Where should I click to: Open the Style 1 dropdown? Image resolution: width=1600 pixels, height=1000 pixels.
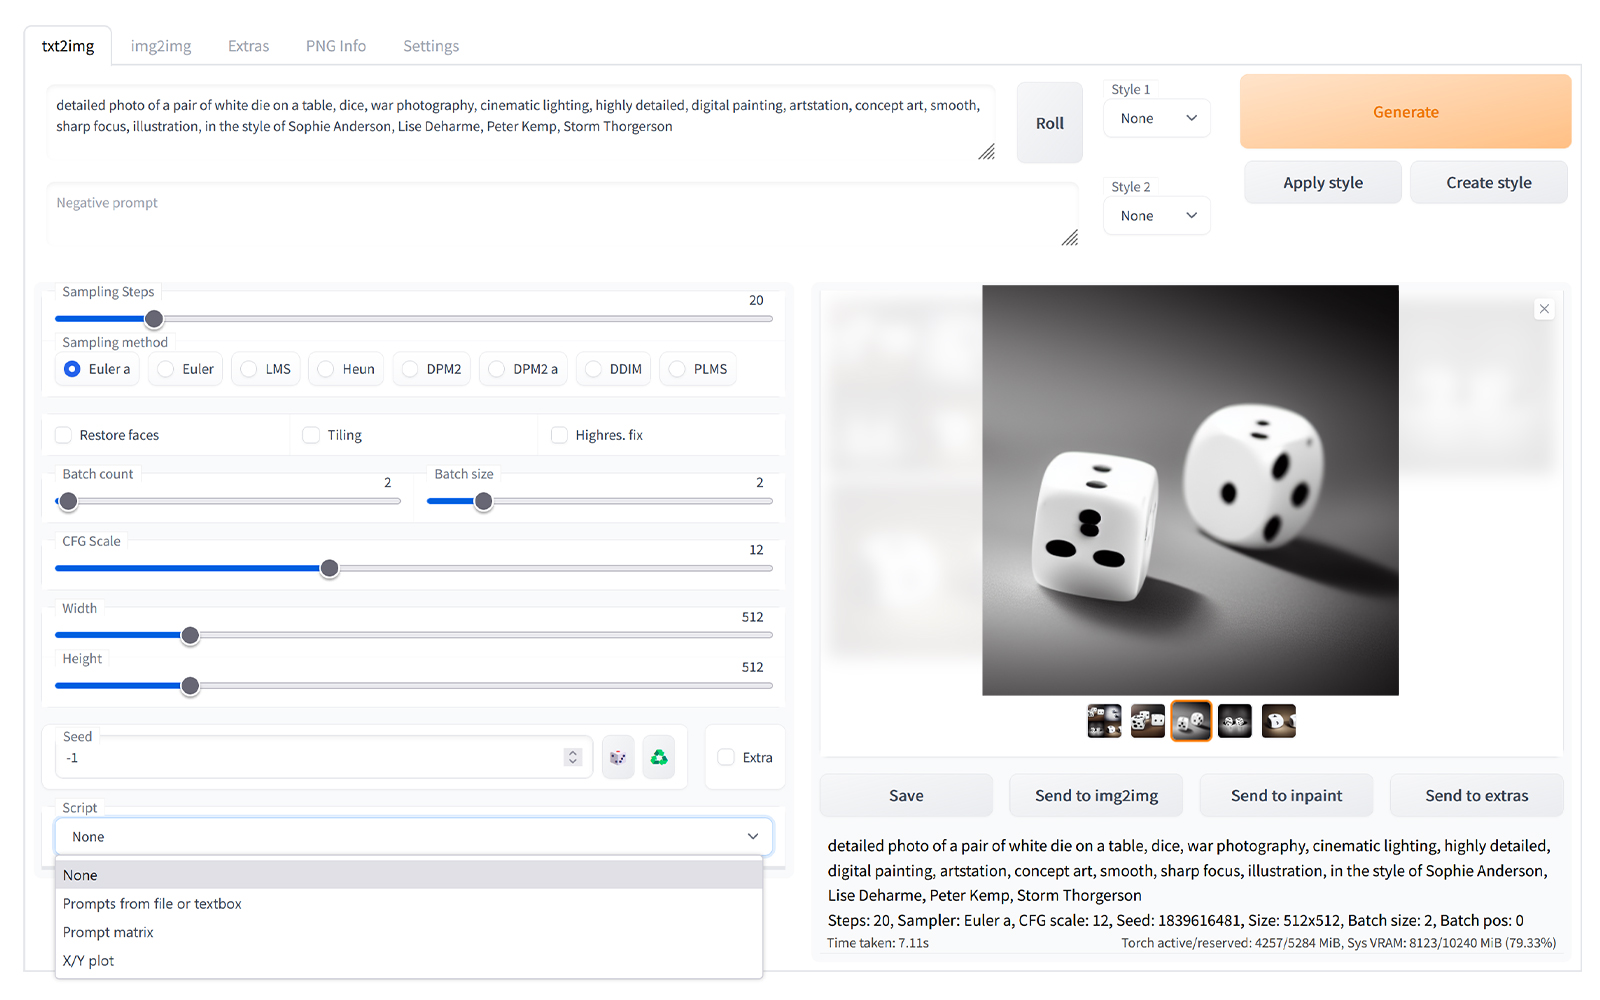click(x=1156, y=118)
